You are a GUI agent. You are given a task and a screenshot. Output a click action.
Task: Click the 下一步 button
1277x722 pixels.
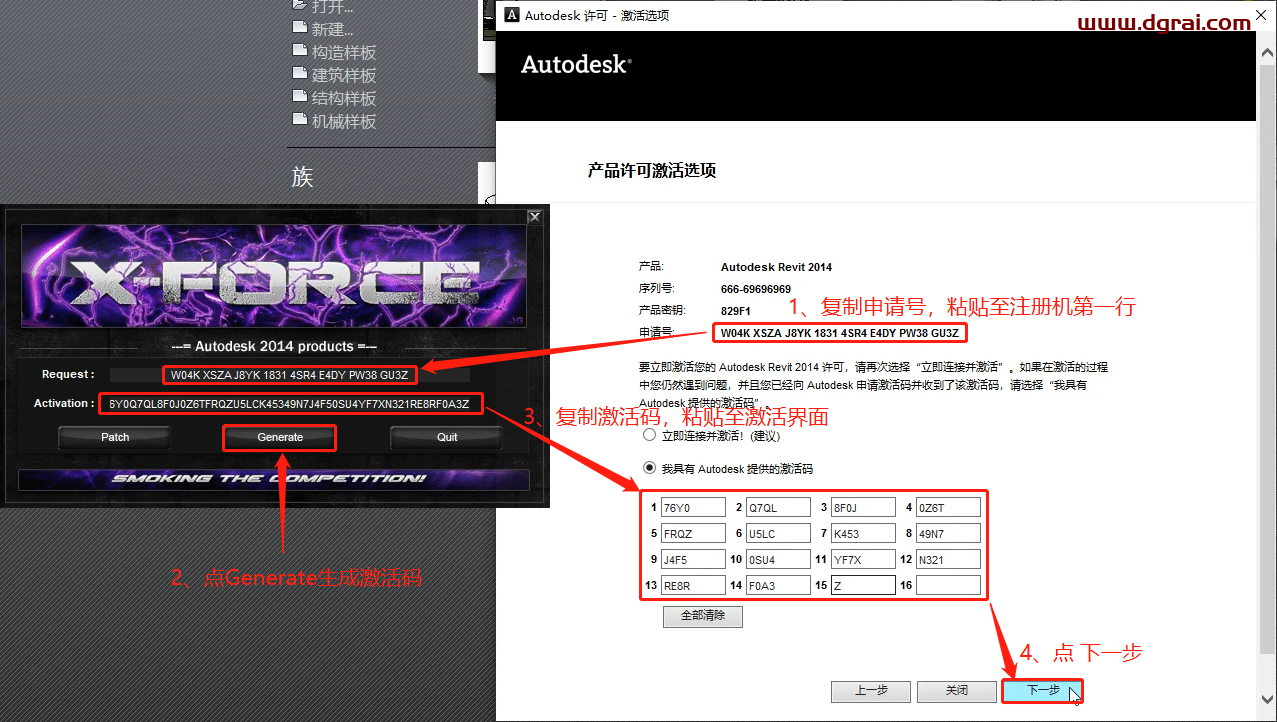(1042, 691)
